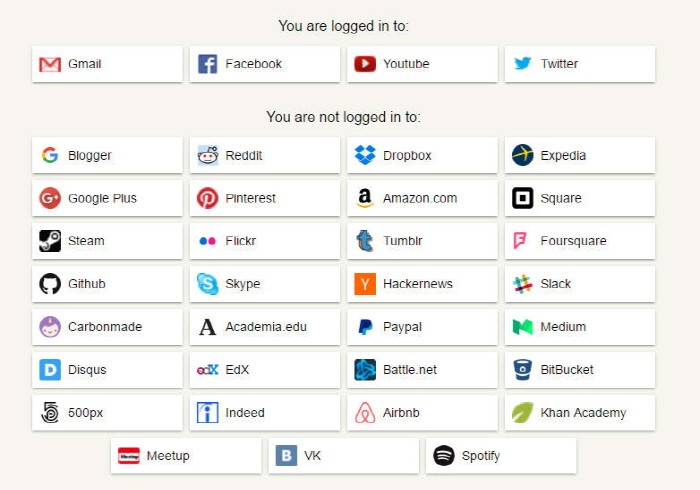The width and height of the screenshot is (700, 490).
Task: Open the Khan Academy tile
Action: click(580, 413)
